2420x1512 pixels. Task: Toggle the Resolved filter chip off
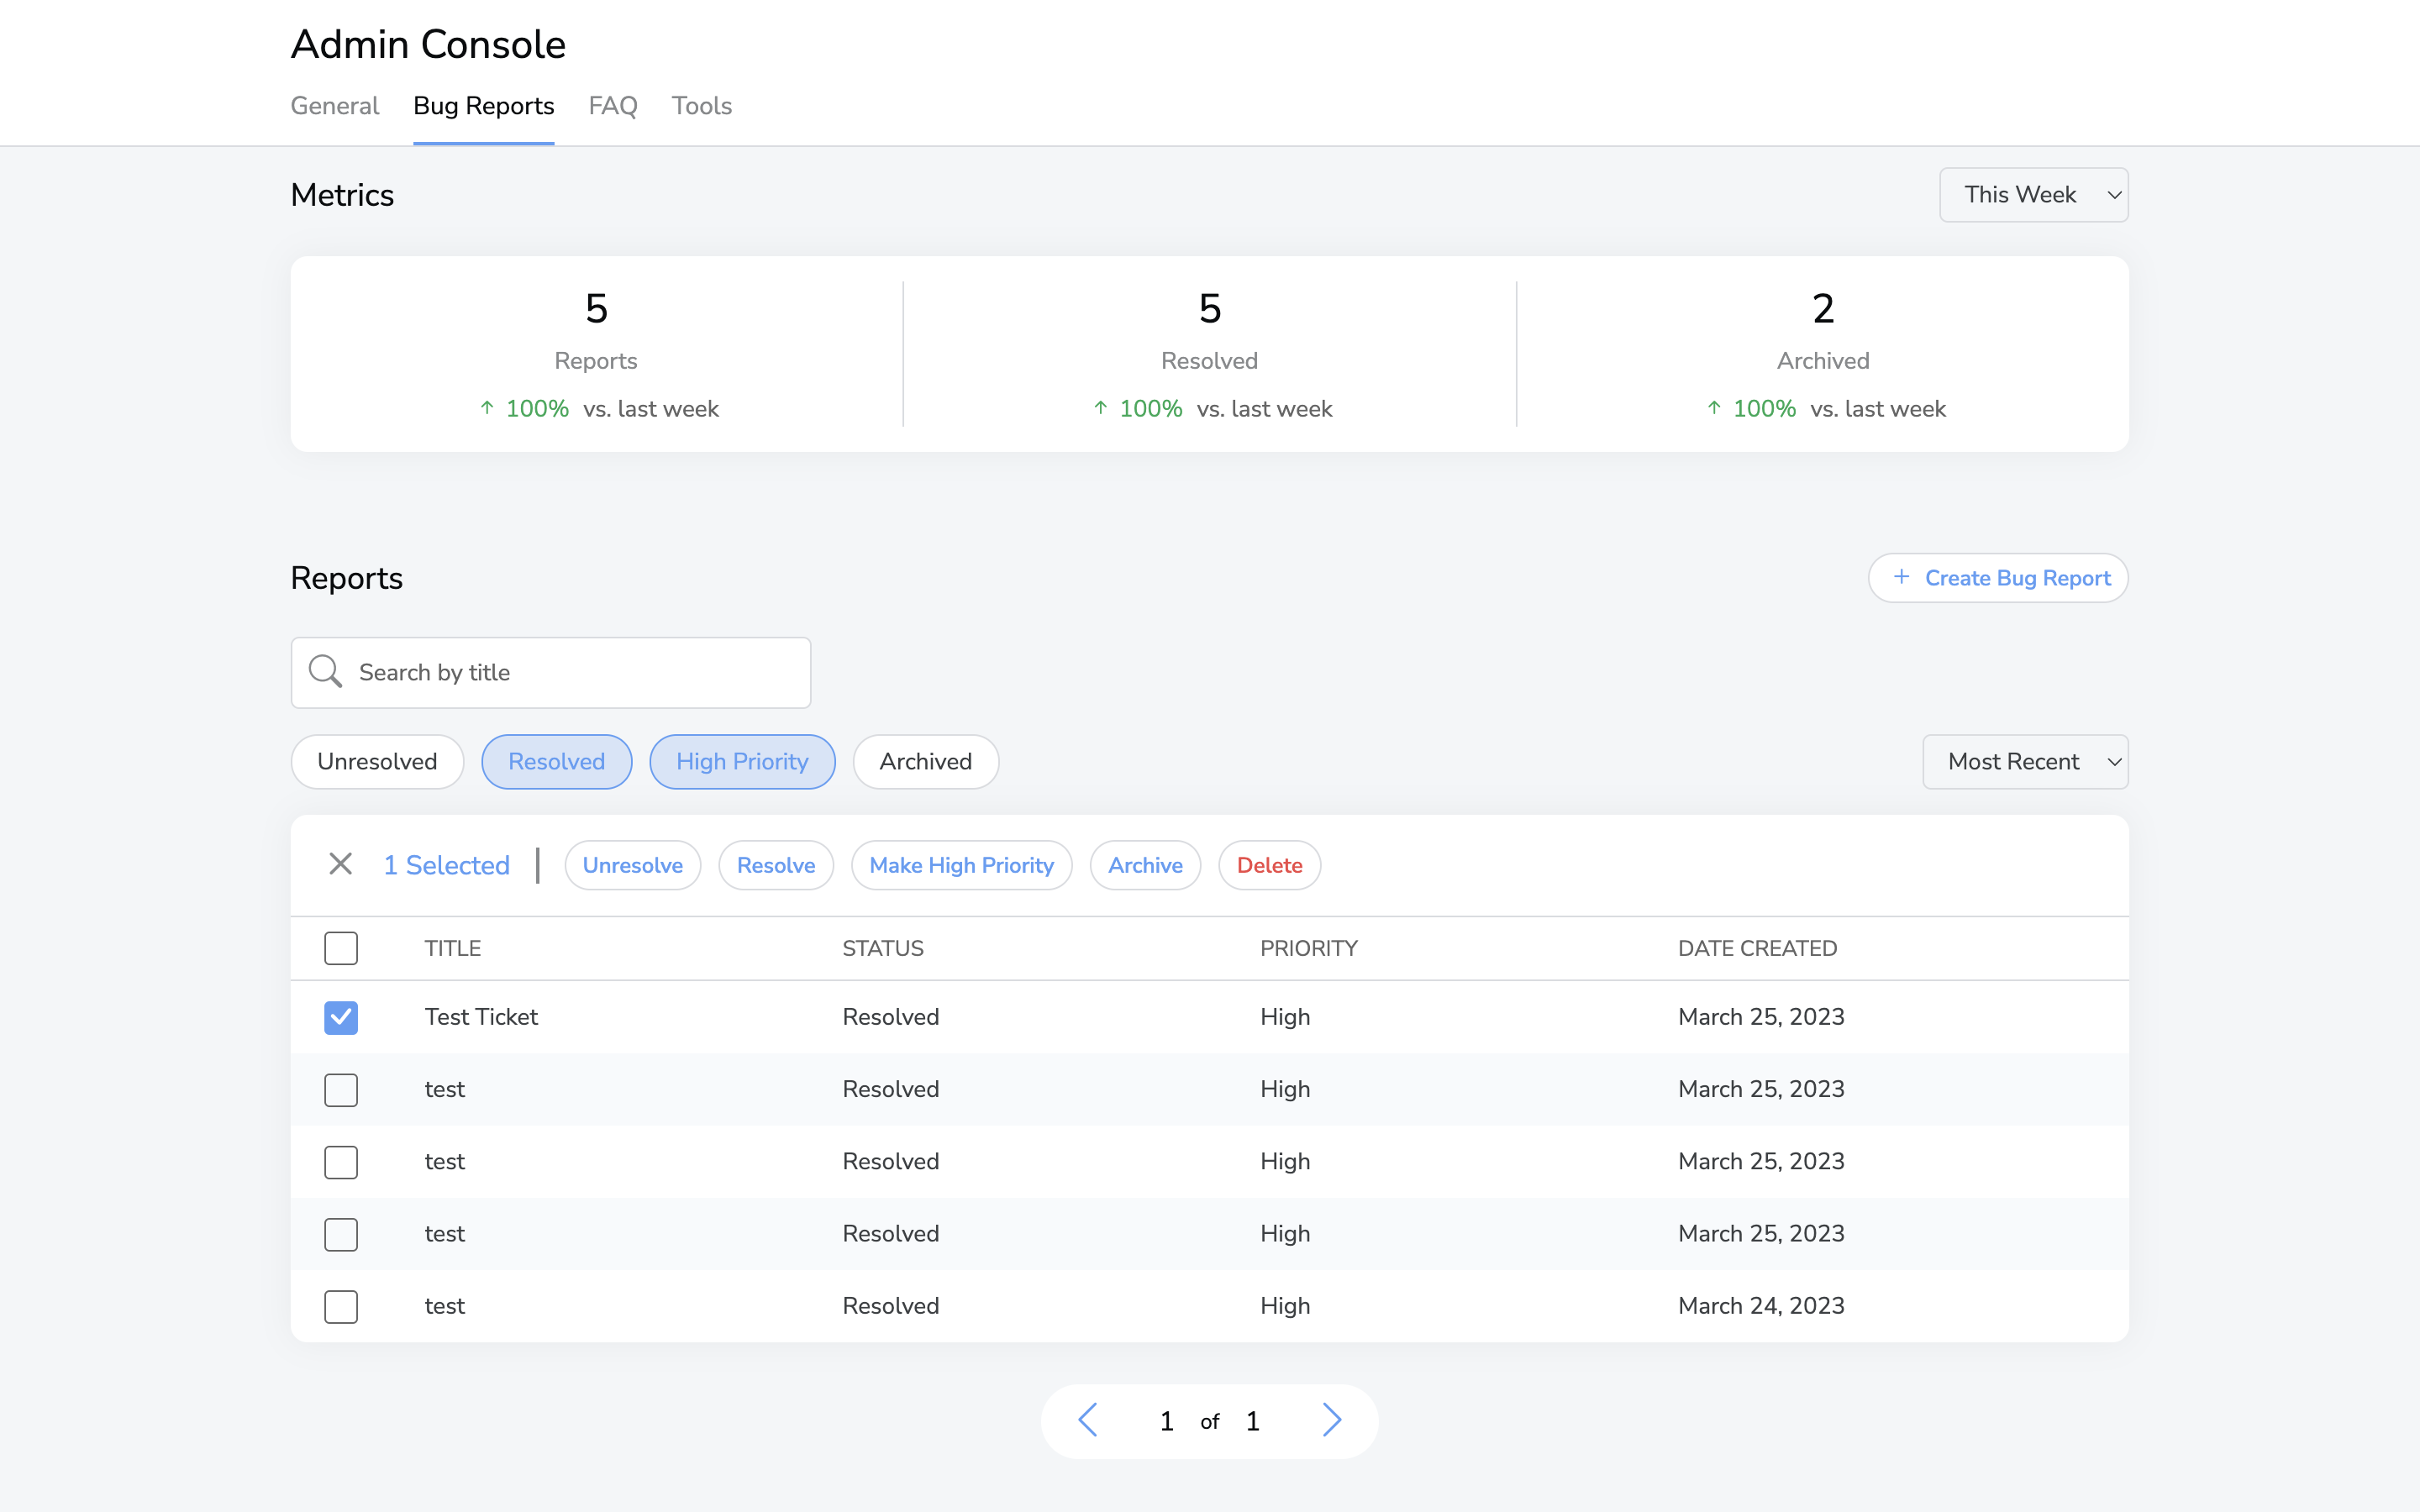[x=556, y=762]
